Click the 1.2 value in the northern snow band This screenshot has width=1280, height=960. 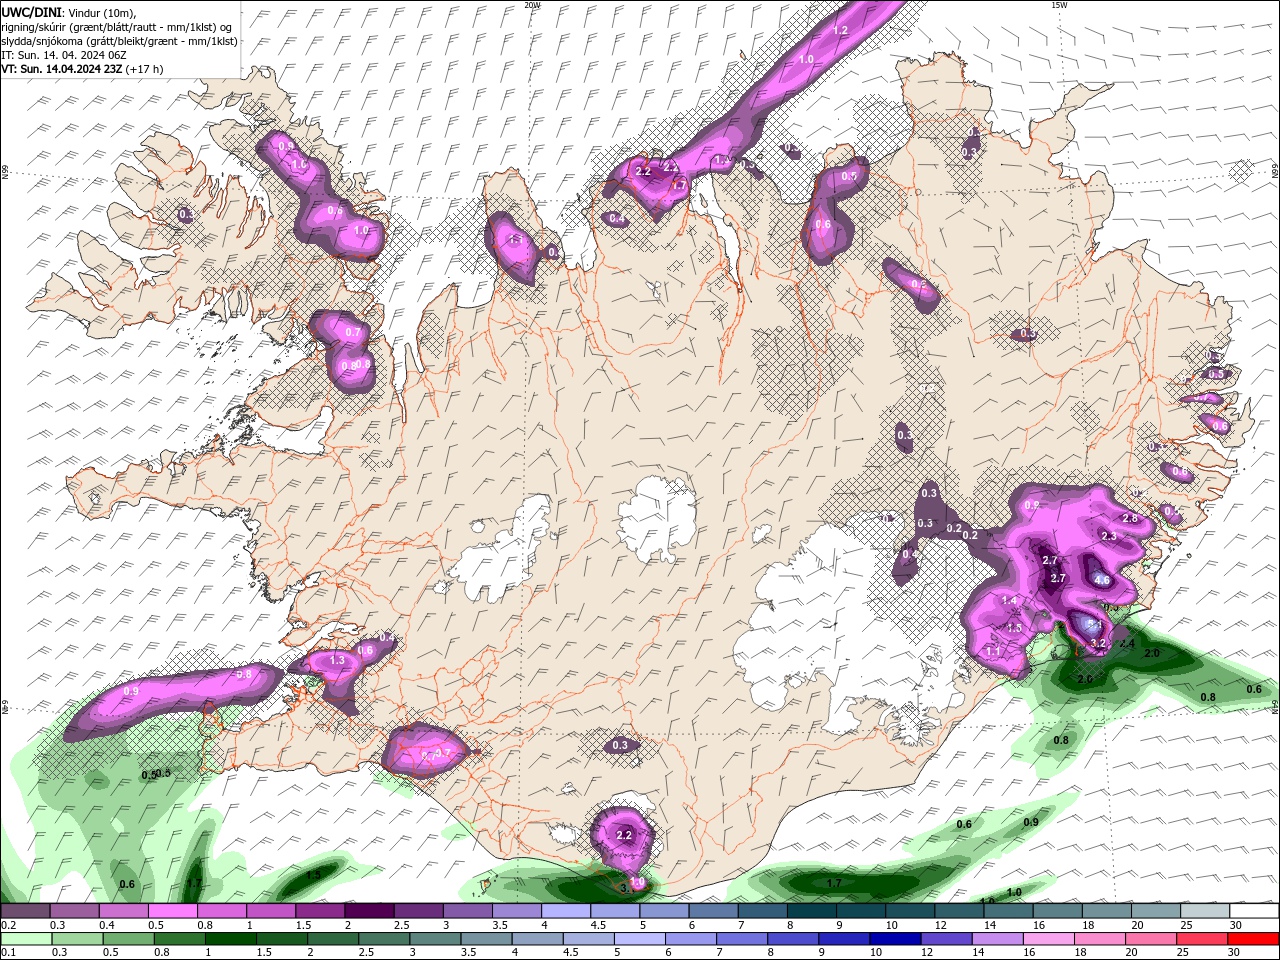(x=840, y=31)
